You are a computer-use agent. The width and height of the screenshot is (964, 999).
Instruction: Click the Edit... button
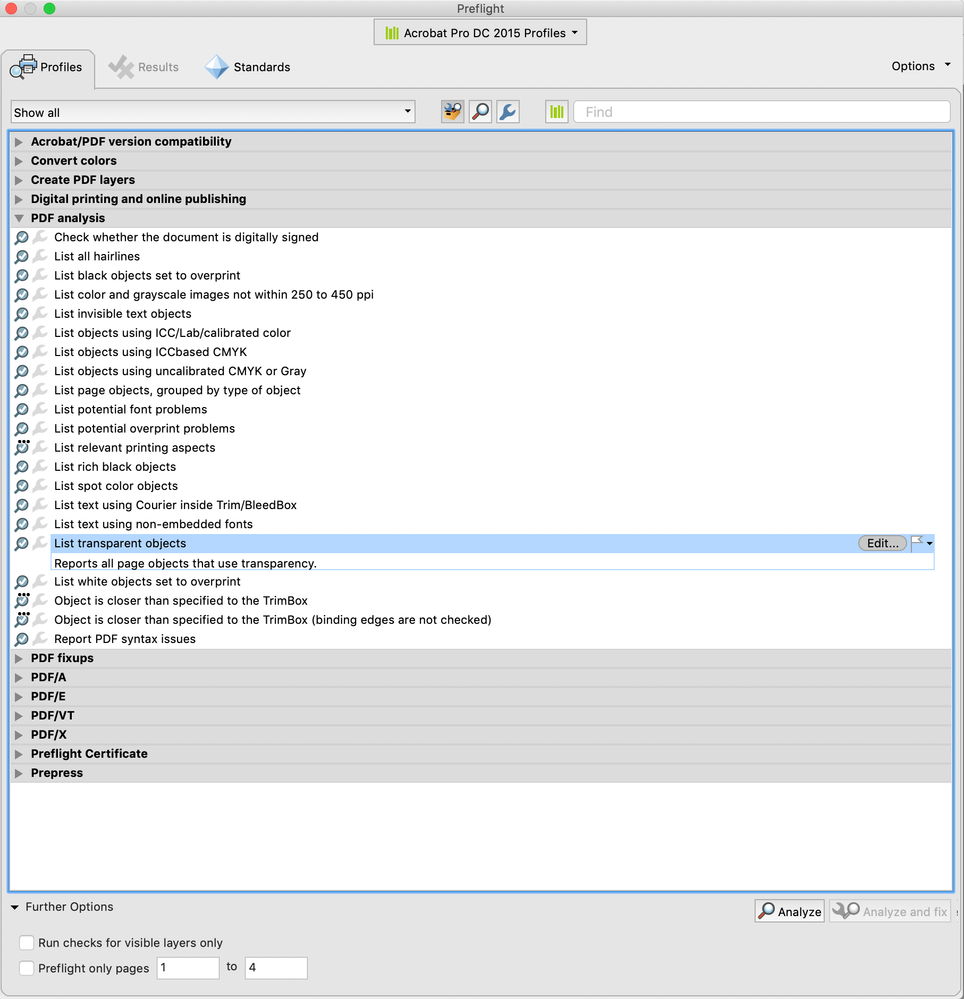click(x=882, y=543)
